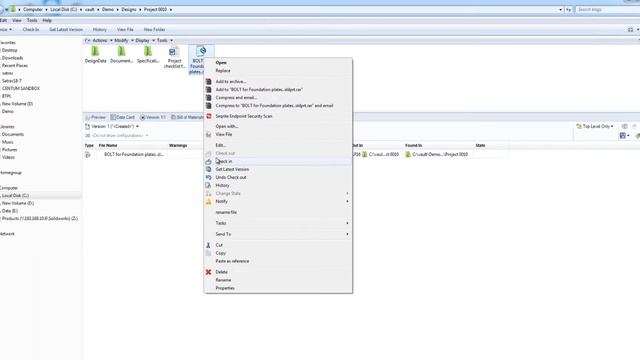
Task: Select the Project checklist file icon
Action: point(173,52)
